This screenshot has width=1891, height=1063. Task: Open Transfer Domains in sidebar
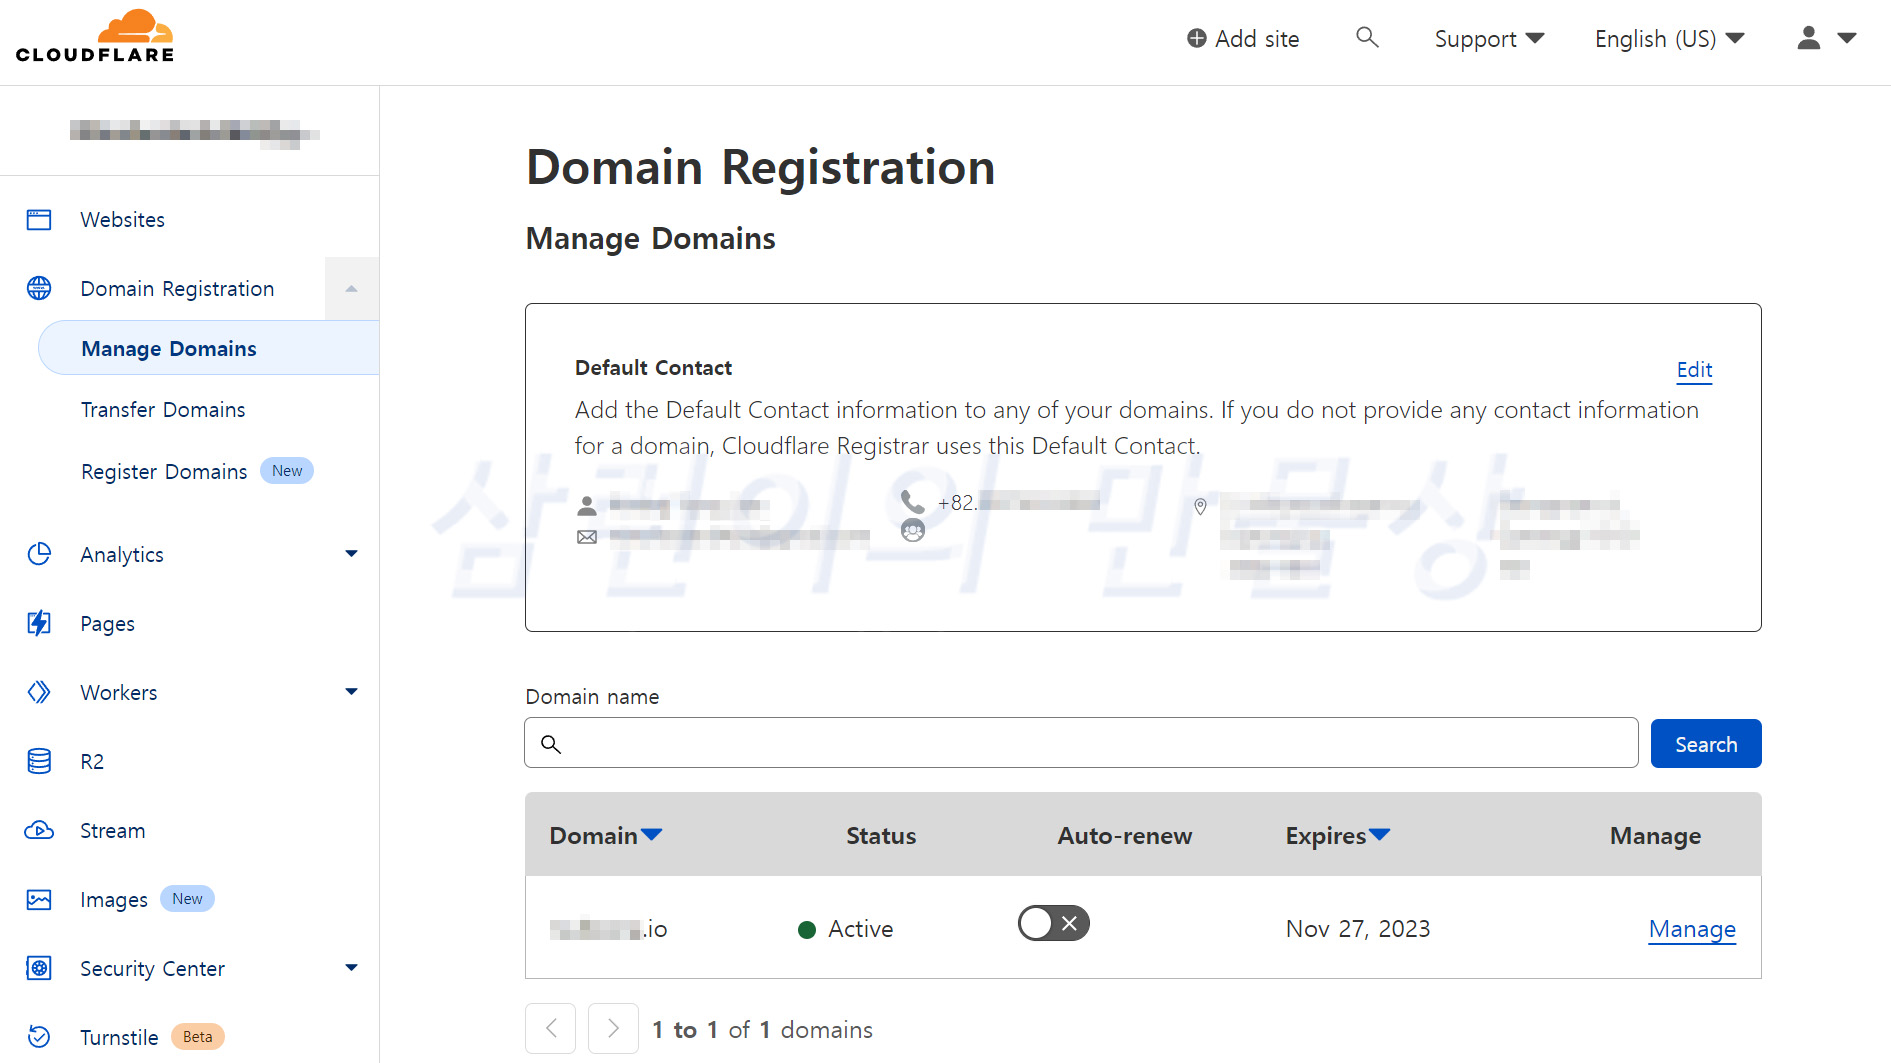tap(163, 410)
